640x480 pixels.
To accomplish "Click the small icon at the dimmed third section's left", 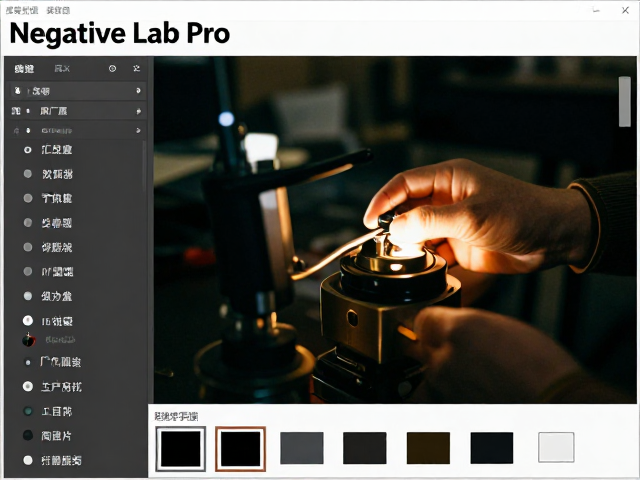I will pyautogui.click(x=16, y=131).
